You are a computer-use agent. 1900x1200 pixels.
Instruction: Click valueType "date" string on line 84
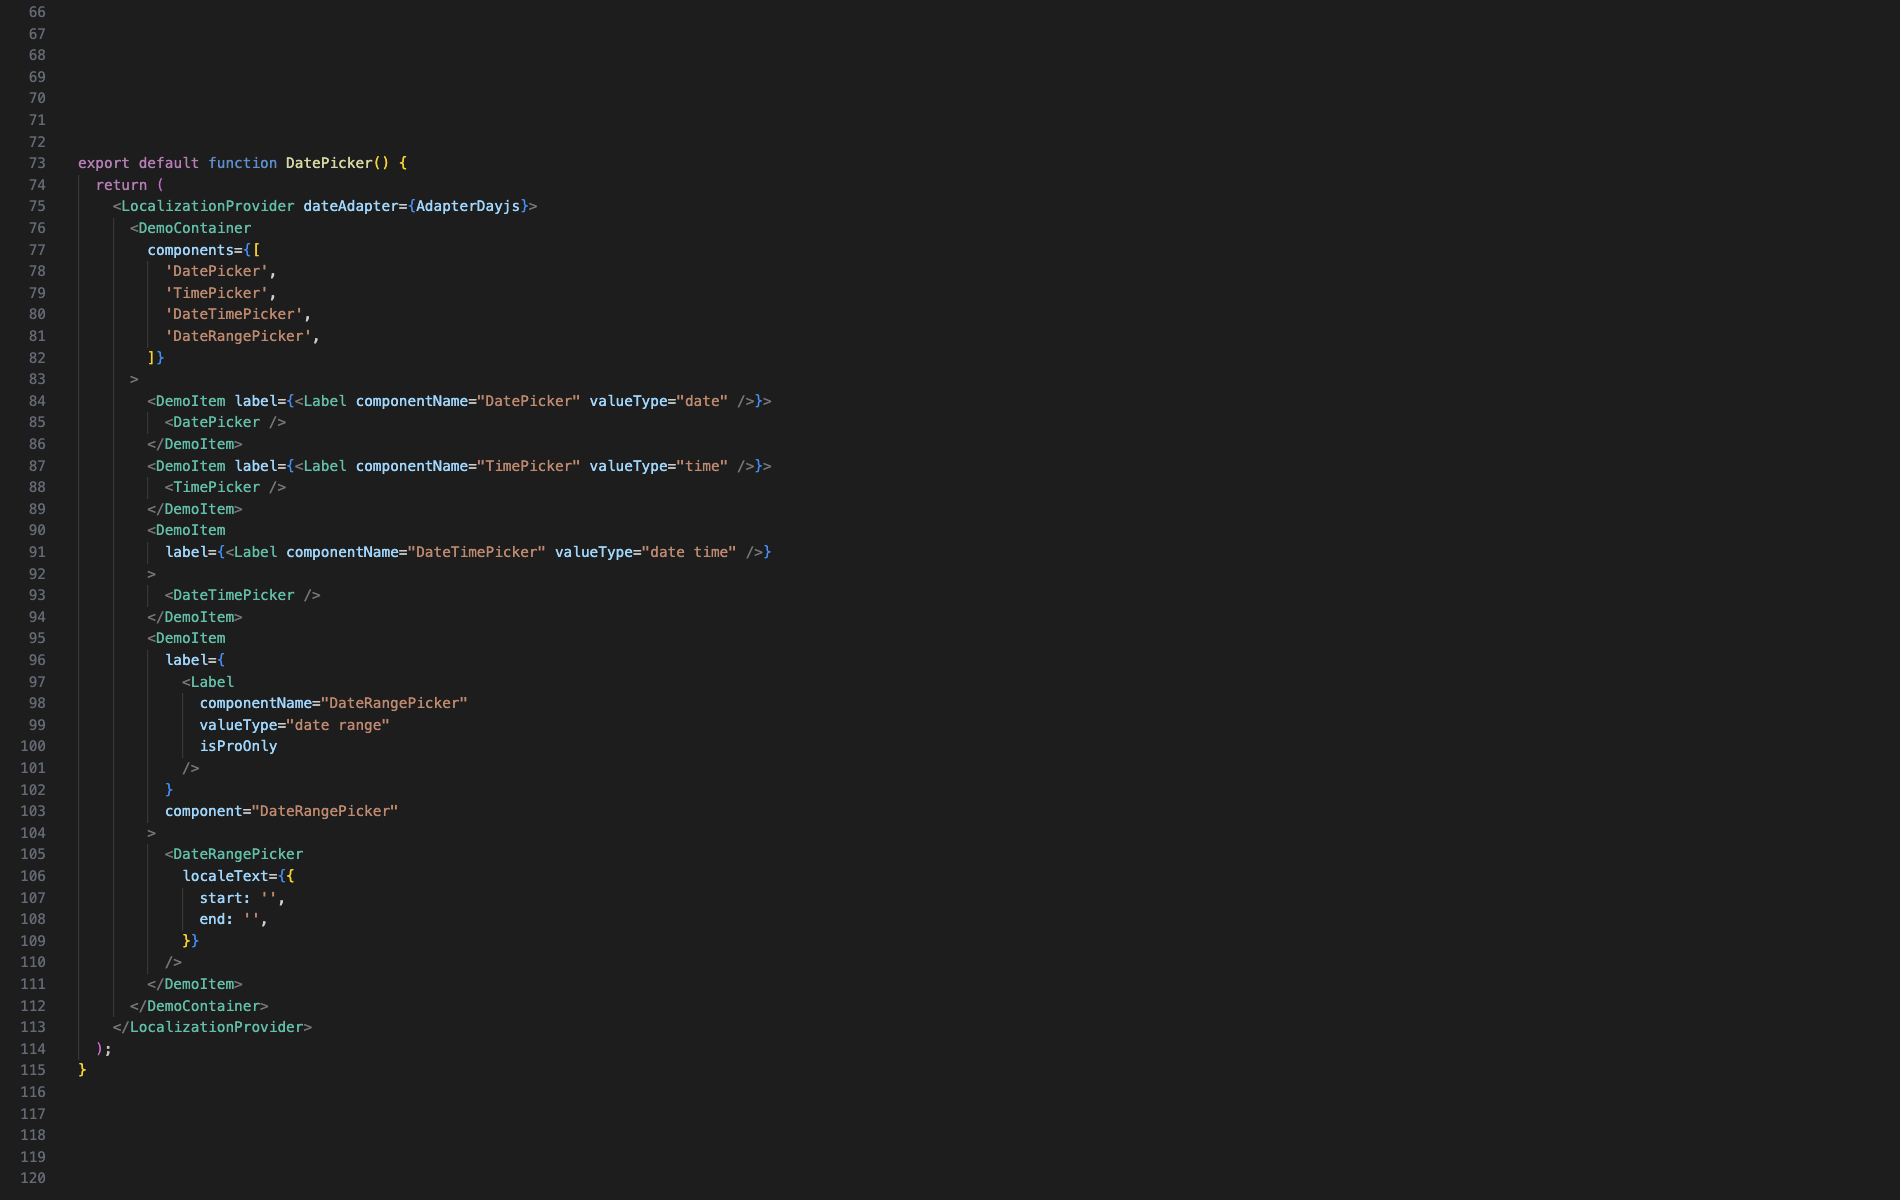(x=703, y=401)
